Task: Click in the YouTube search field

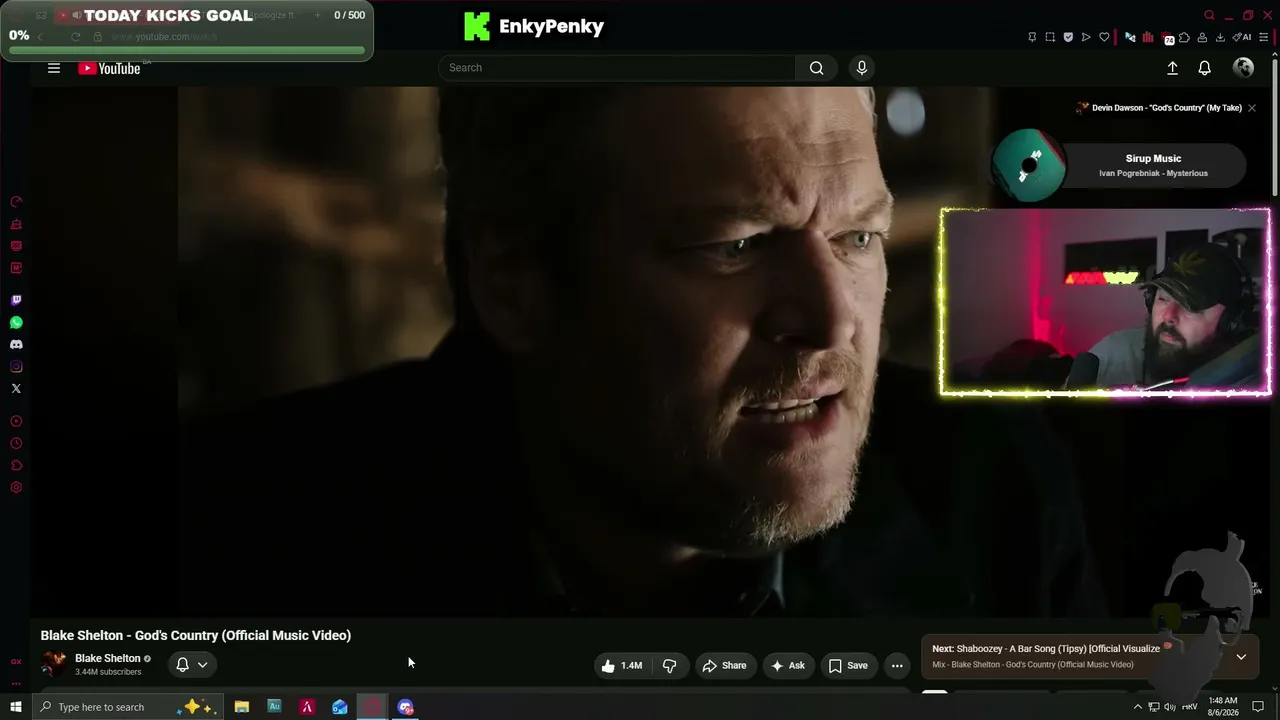Action: 617,68
